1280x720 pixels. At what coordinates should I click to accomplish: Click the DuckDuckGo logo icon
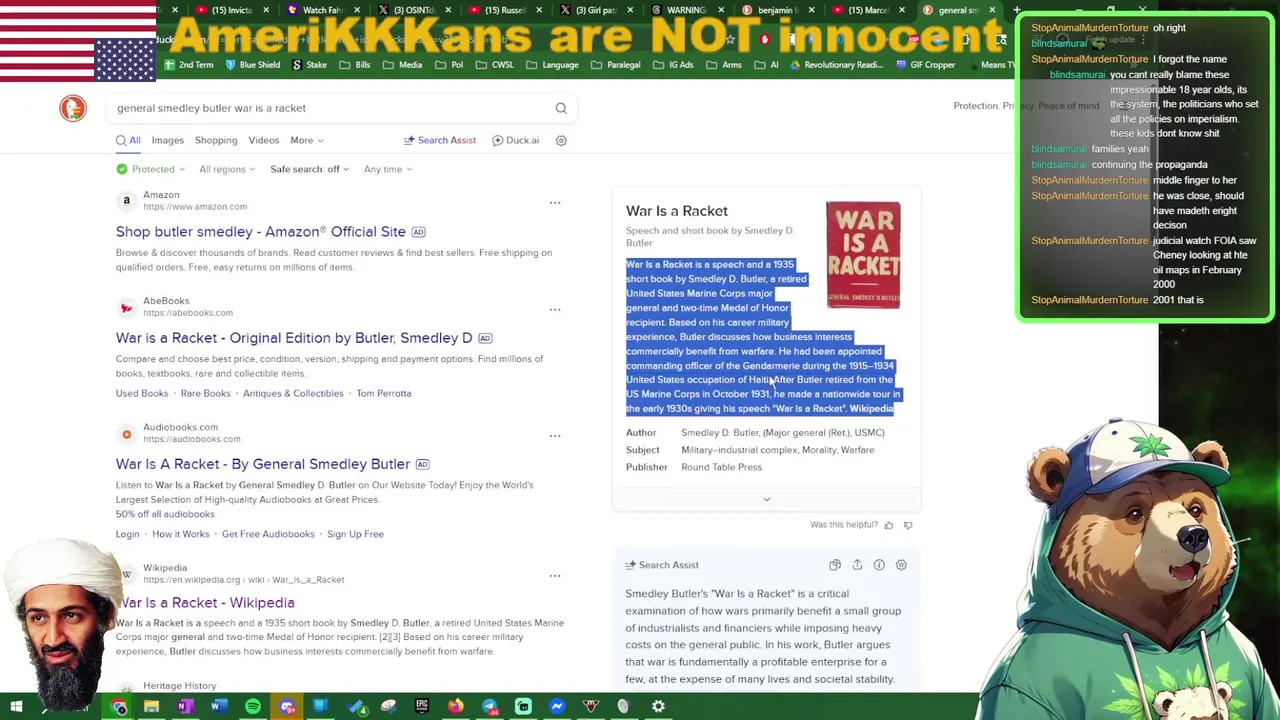(73, 108)
